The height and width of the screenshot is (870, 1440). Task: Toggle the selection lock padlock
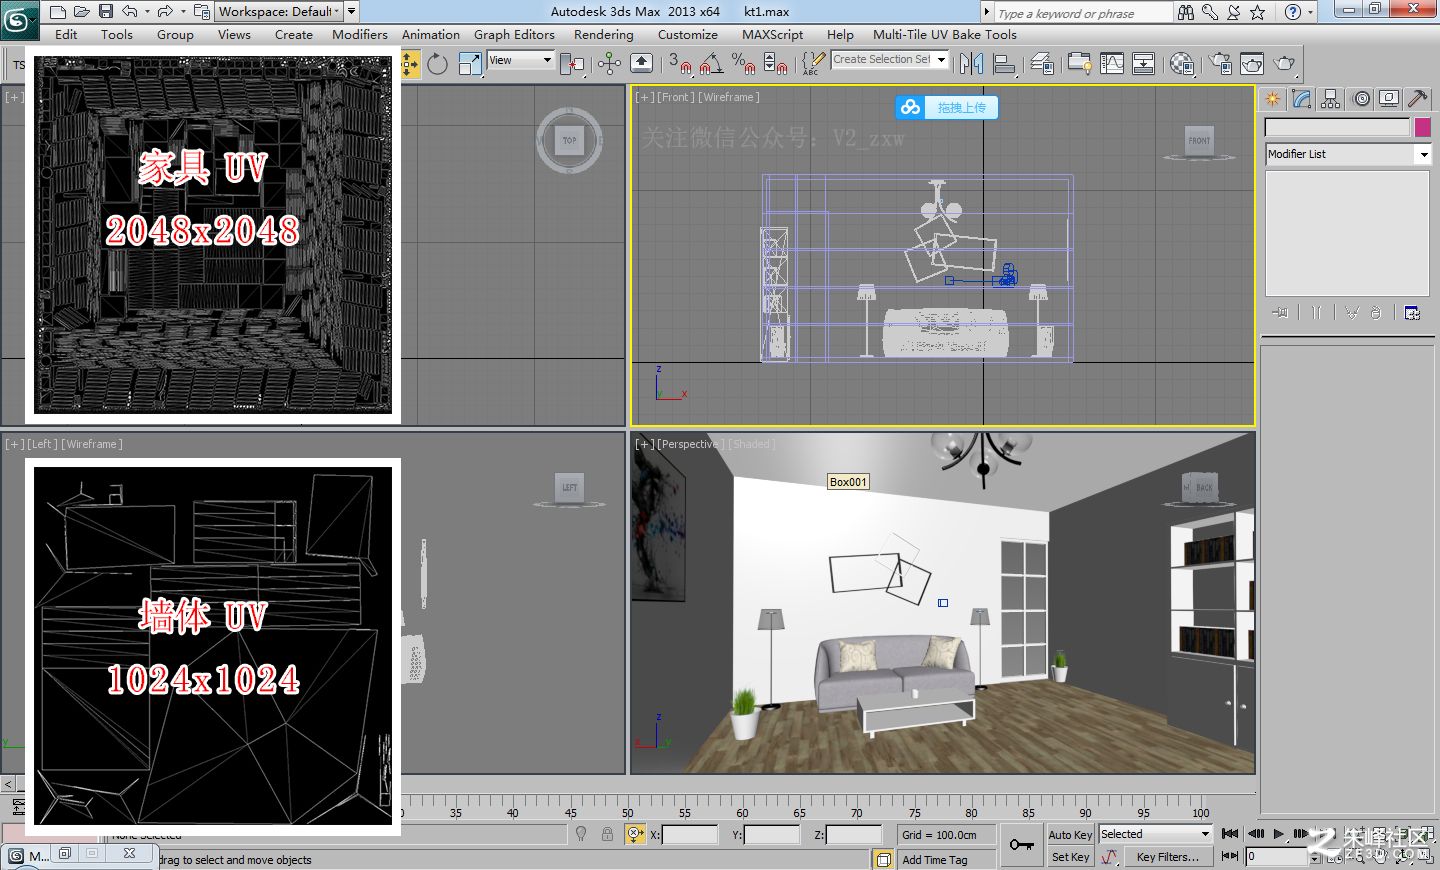[x=607, y=834]
